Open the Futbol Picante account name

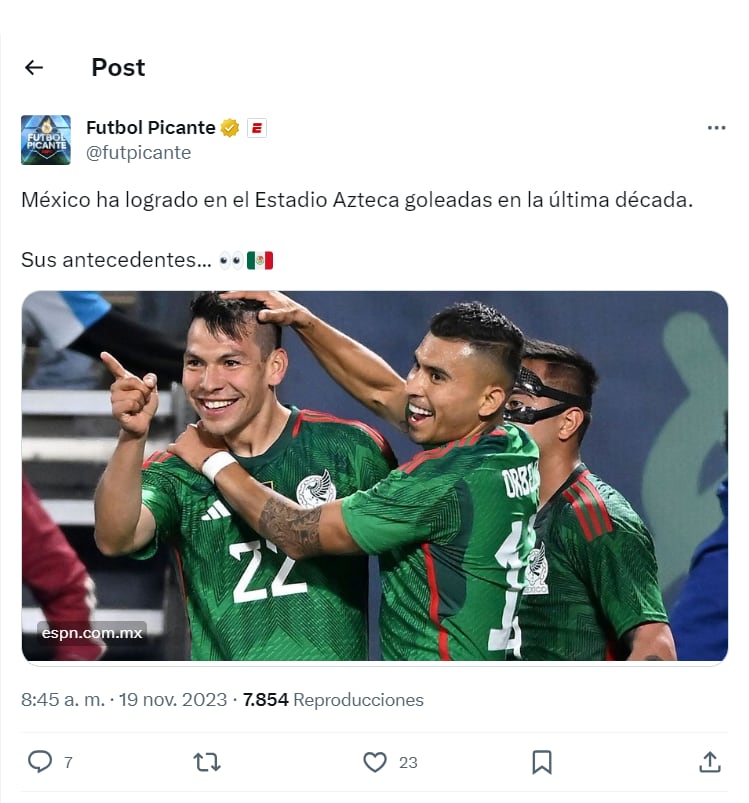[x=151, y=128]
